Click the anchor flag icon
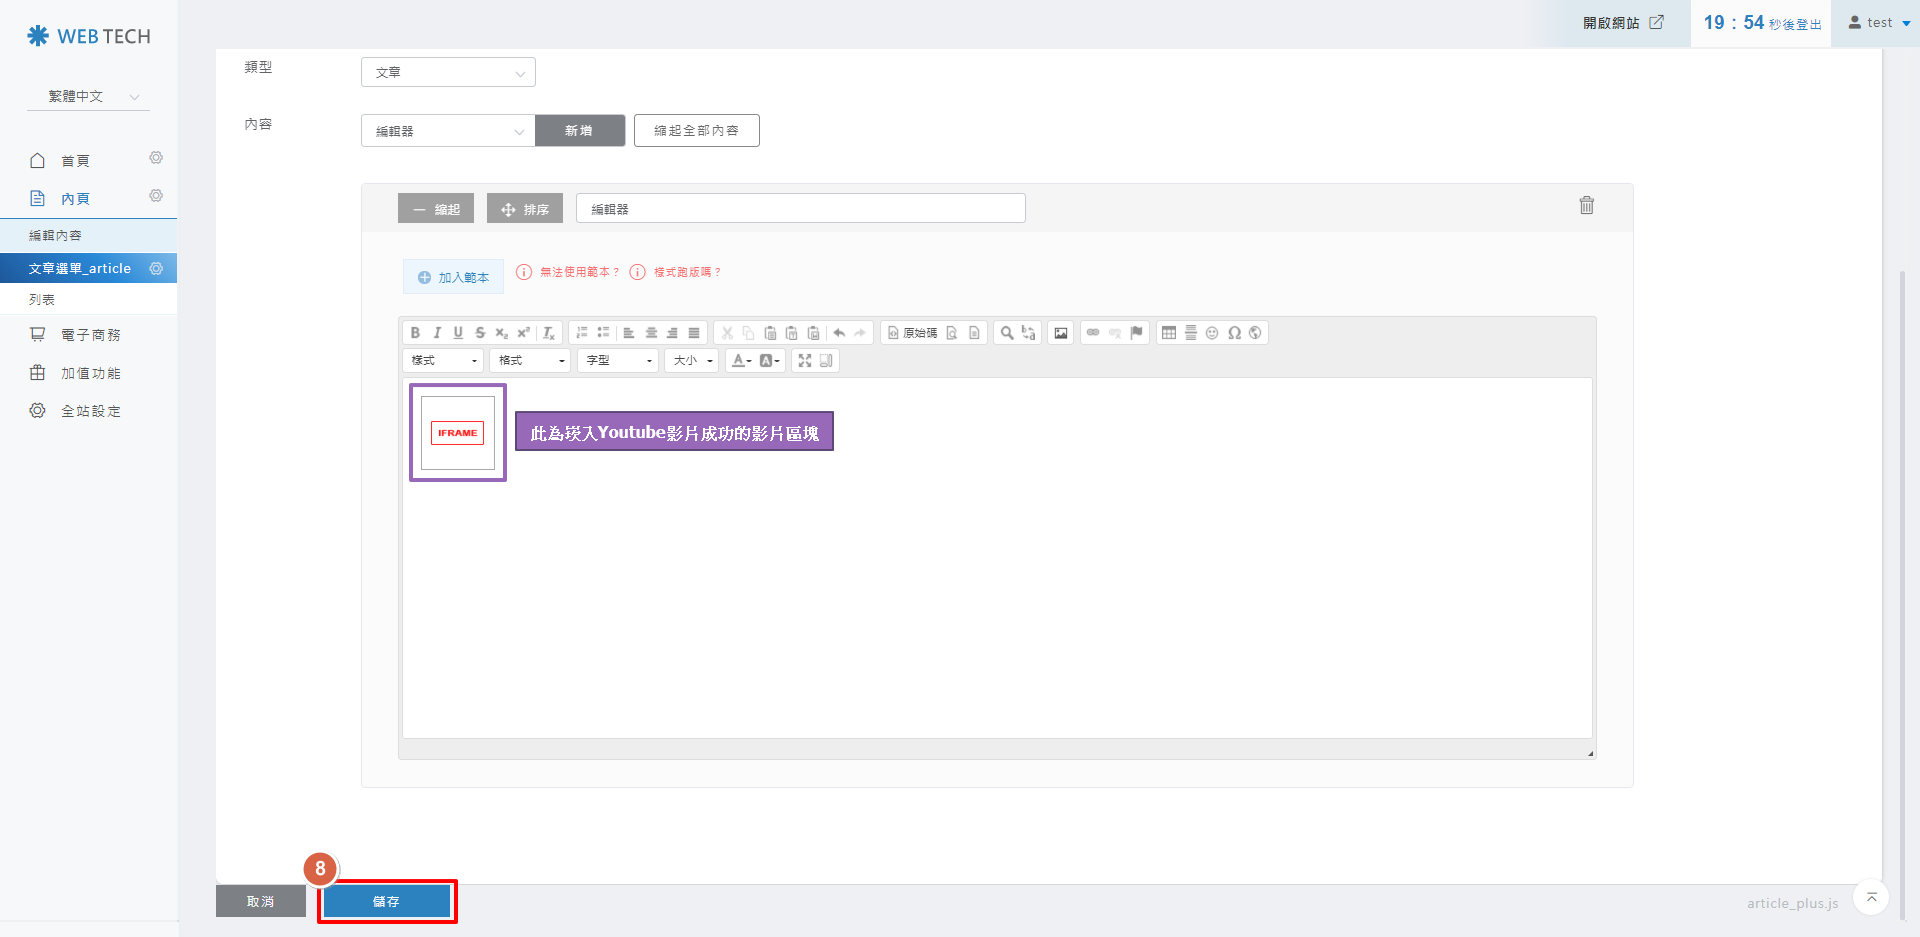The height and width of the screenshot is (937, 1920). 1136,333
